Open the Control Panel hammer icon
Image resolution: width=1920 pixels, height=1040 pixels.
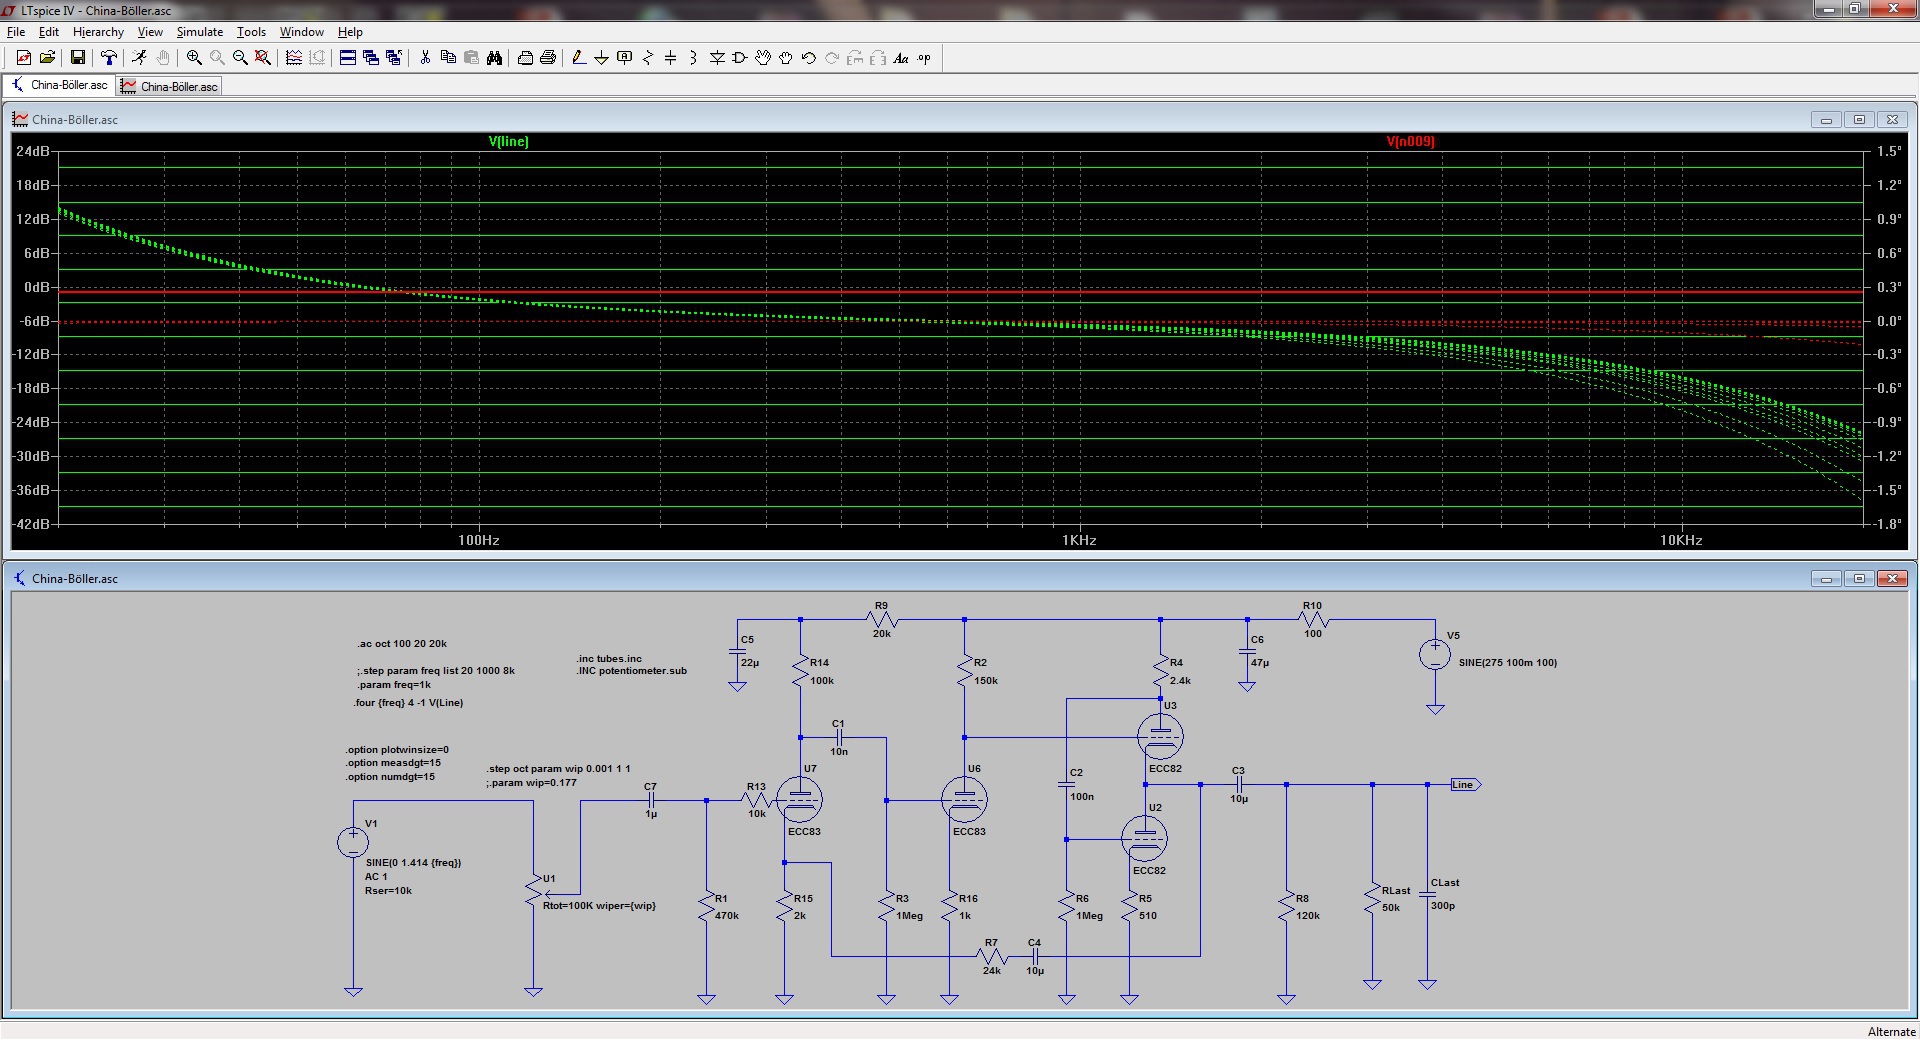point(109,58)
